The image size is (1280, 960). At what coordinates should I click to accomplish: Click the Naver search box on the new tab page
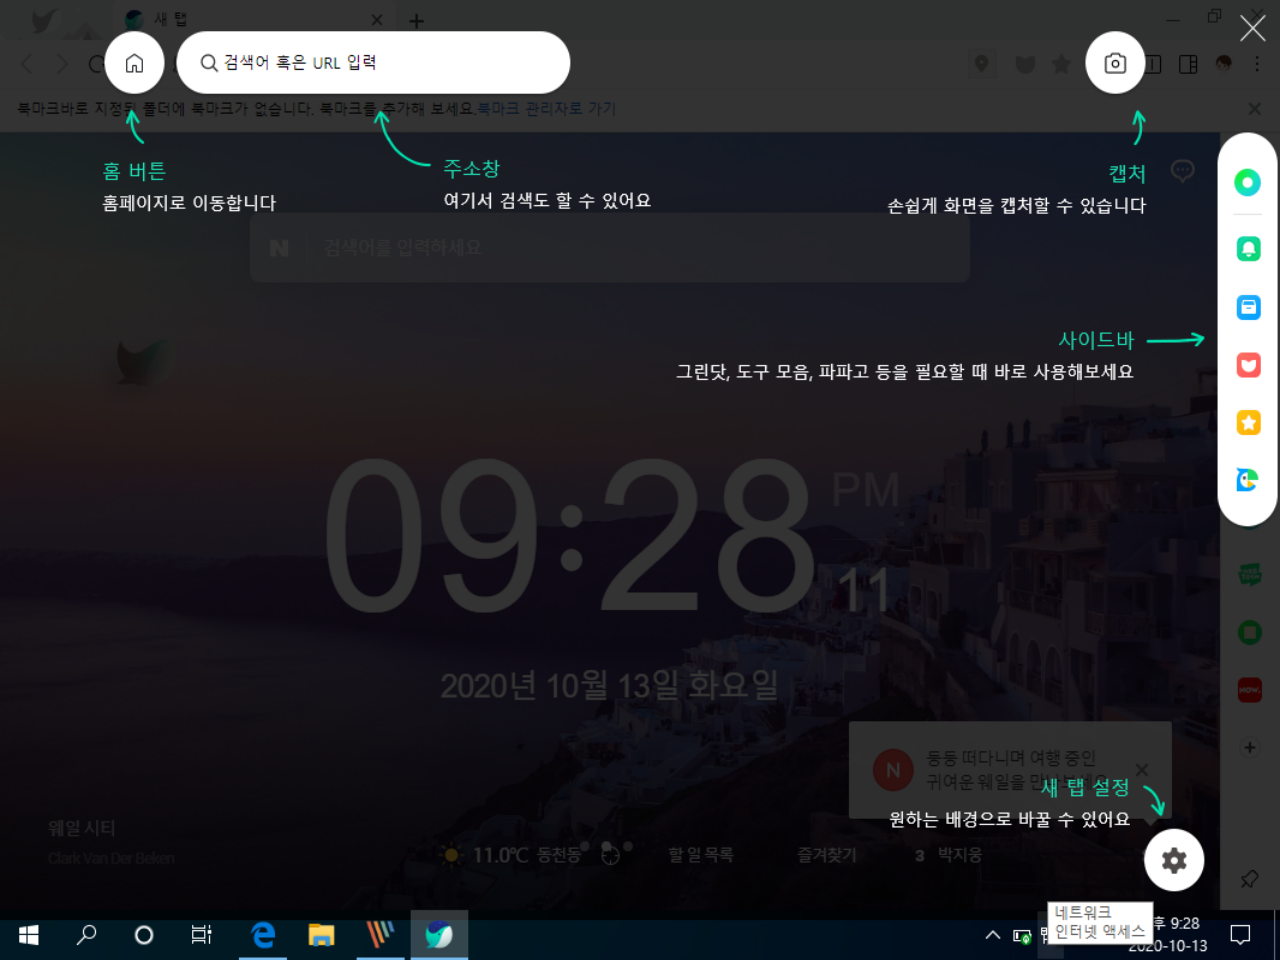[x=610, y=248]
